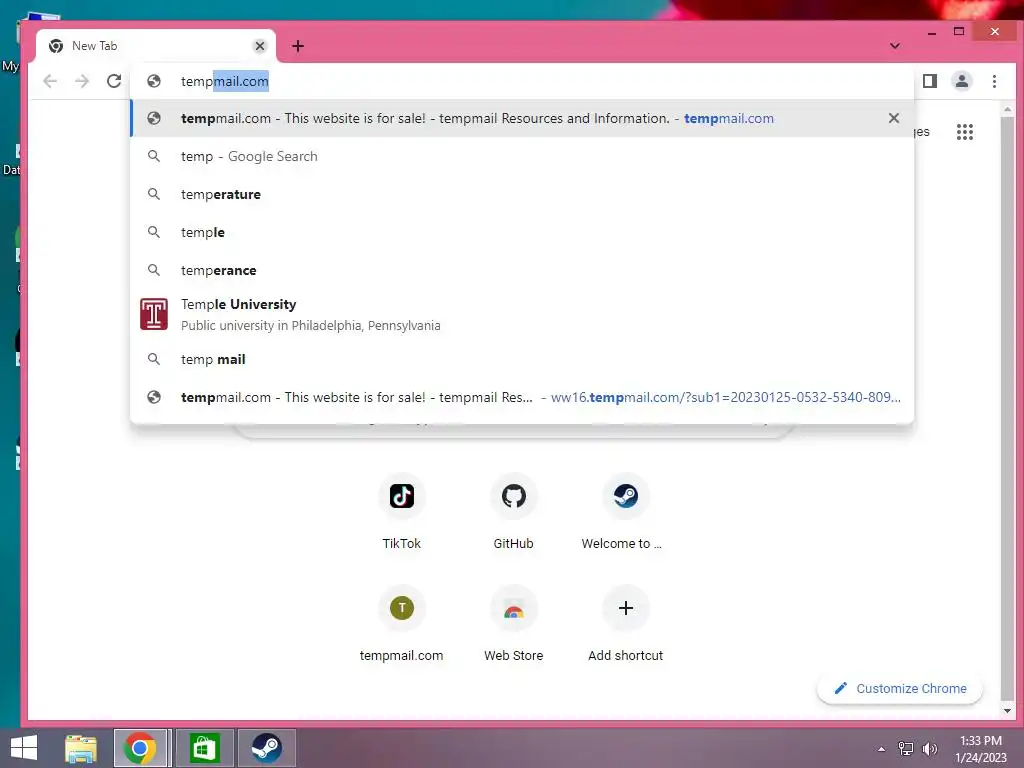This screenshot has width=1024, height=768.
Task: Choose the 'temple' search suggestion
Action: tap(522, 232)
